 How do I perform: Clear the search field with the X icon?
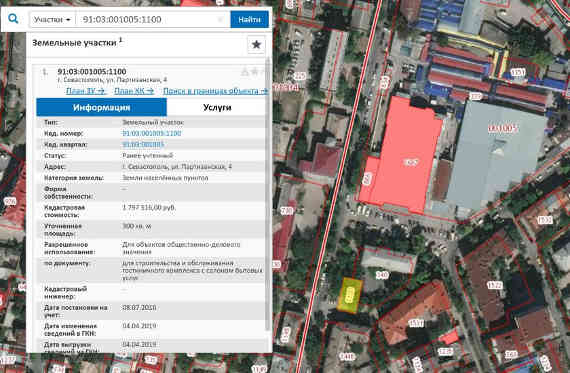coord(221,19)
